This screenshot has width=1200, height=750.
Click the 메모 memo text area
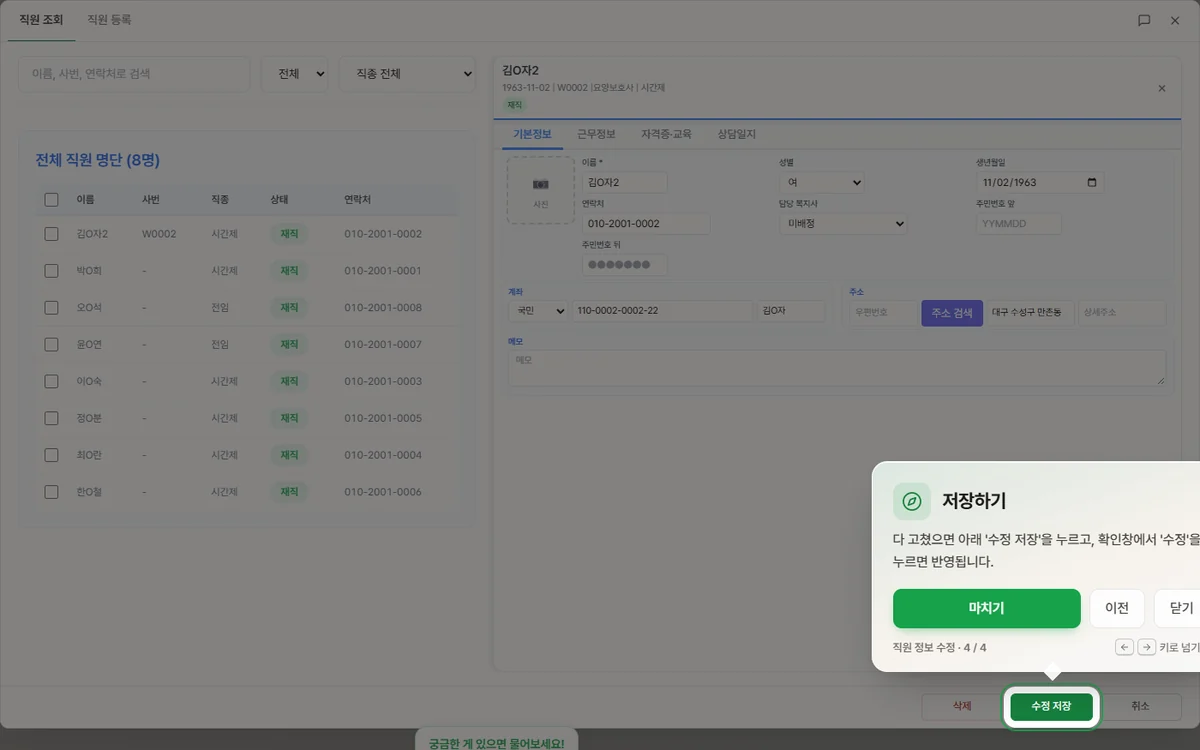pos(837,368)
